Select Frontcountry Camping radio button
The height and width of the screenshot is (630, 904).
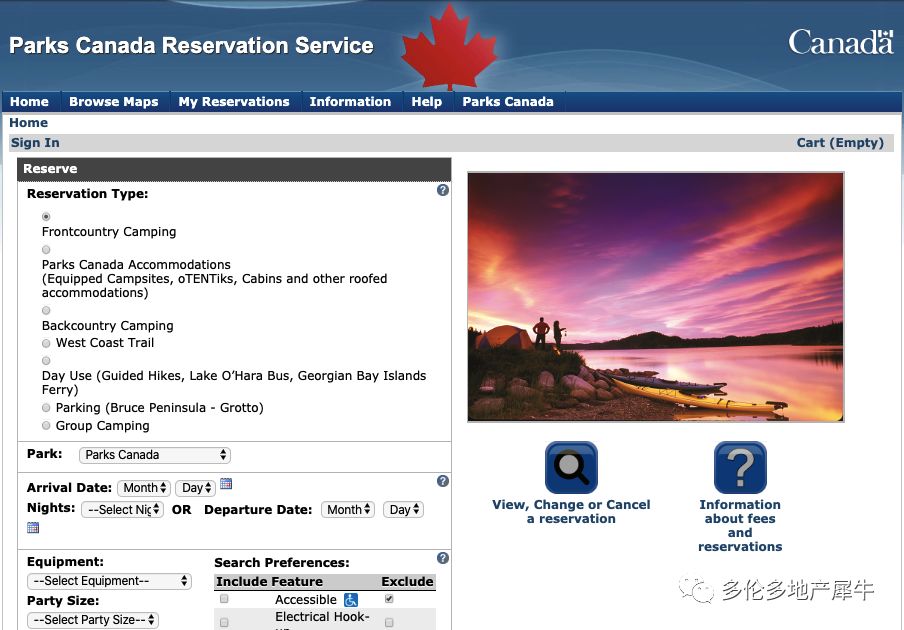point(46,217)
